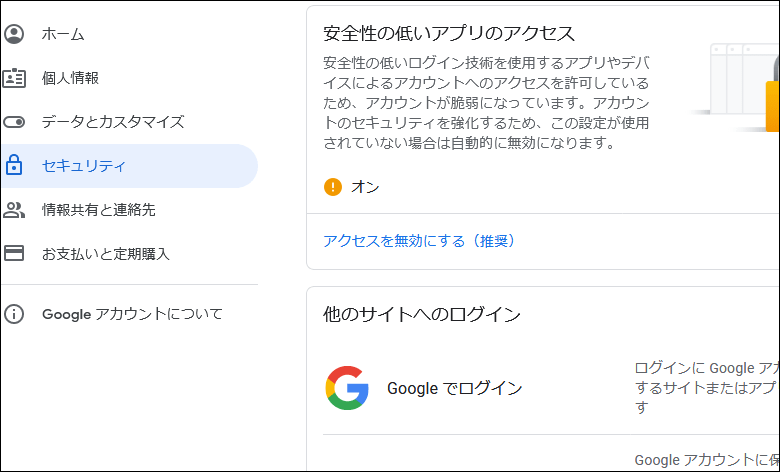Select データとカスタマイズ label in the sidebar
Screen dimensions: 780x472
(x=113, y=122)
